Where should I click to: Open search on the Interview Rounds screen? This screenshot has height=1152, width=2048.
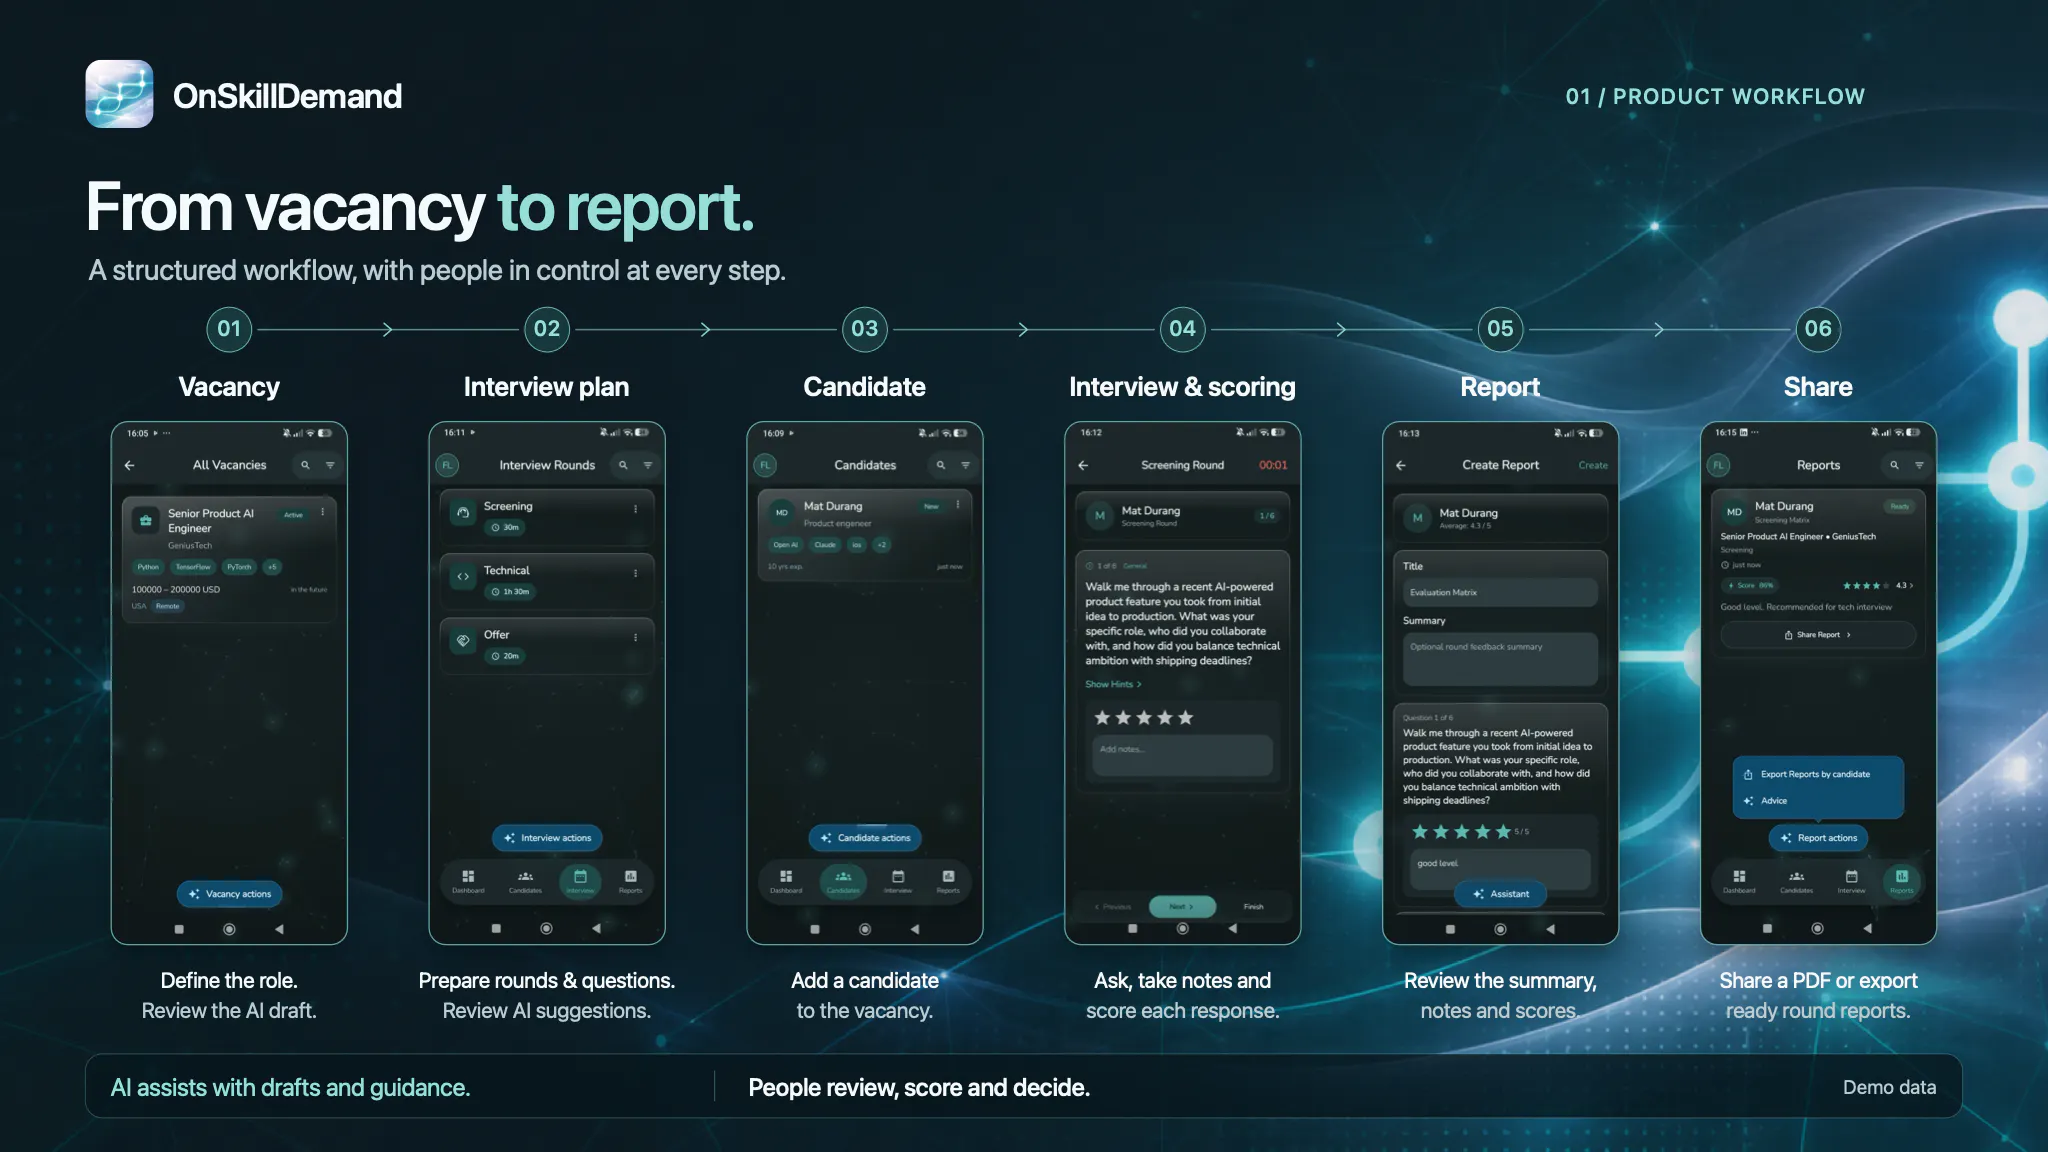click(x=623, y=465)
